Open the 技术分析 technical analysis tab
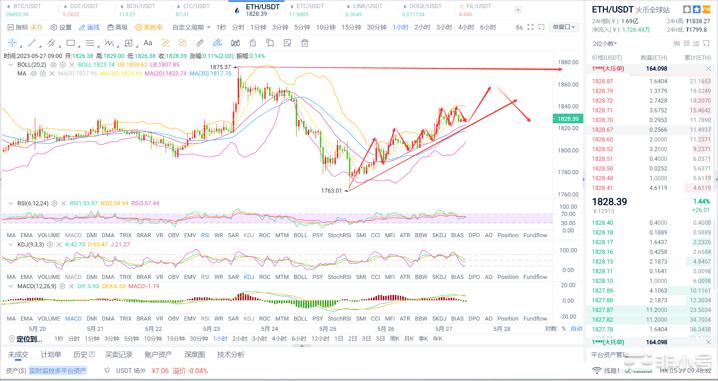718x381 pixels. click(231, 354)
